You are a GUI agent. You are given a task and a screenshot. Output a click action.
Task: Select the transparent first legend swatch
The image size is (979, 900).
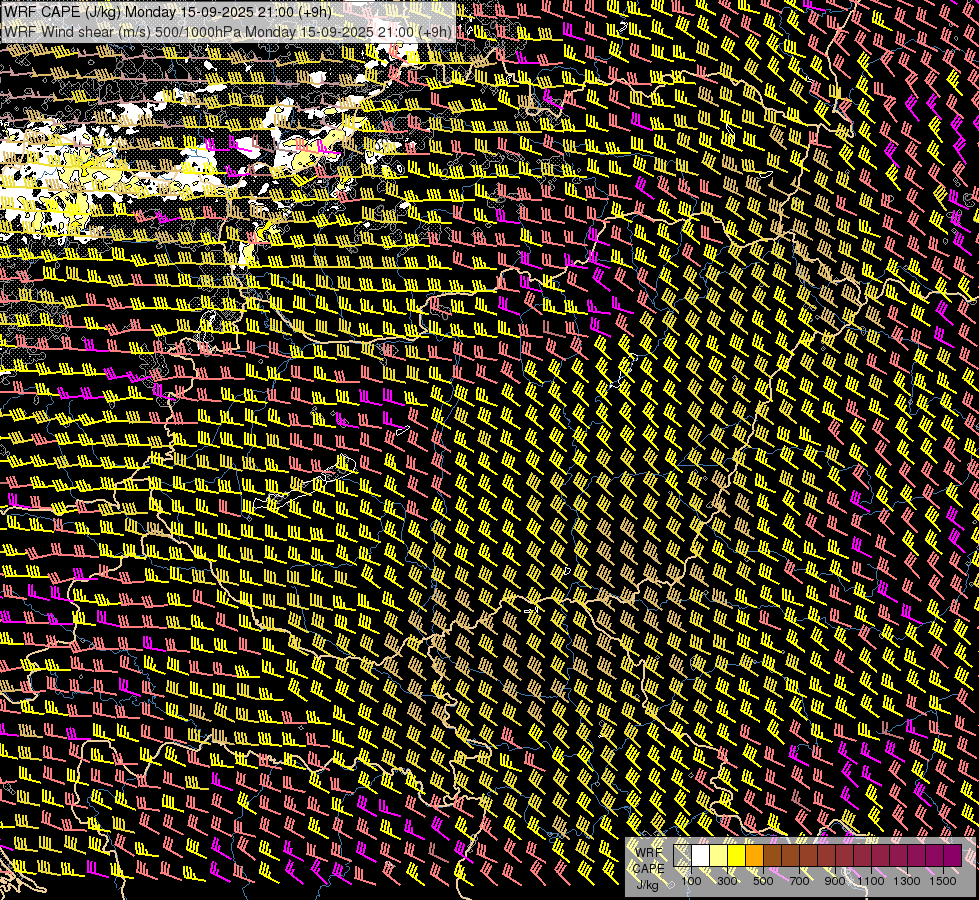pyautogui.click(x=682, y=855)
